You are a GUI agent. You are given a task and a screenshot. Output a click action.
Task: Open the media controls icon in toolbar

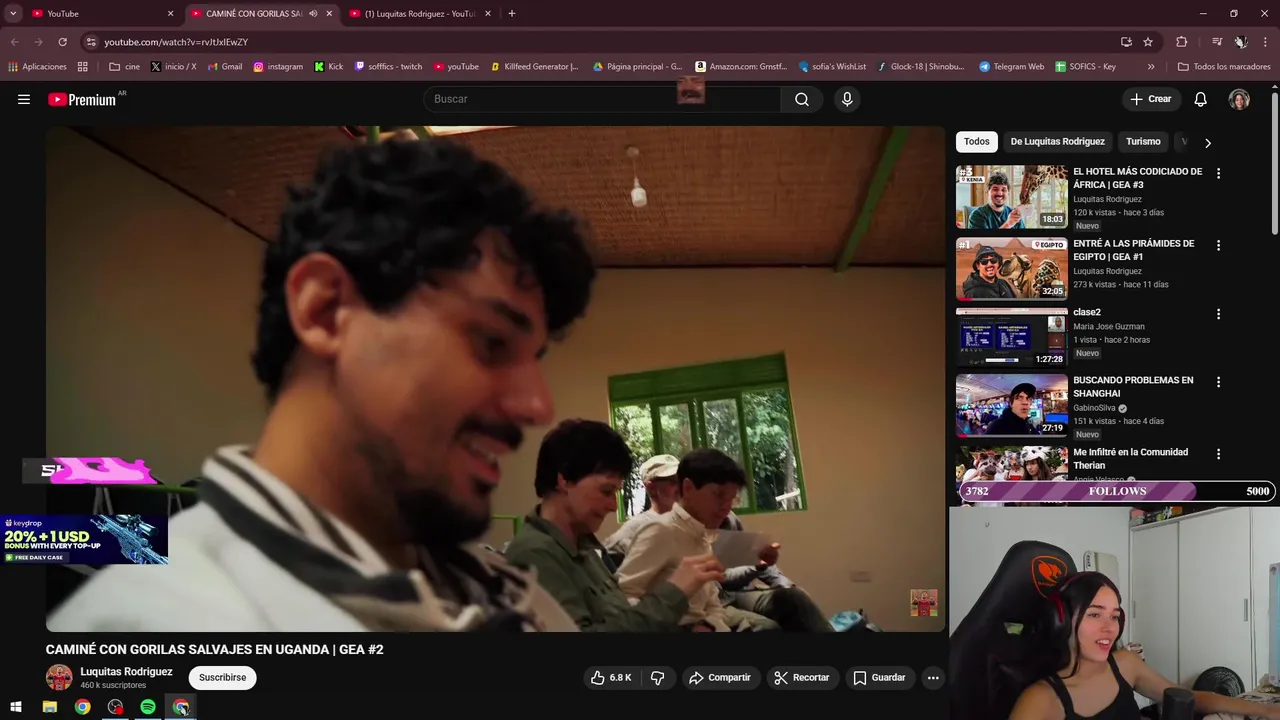[1217, 42]
